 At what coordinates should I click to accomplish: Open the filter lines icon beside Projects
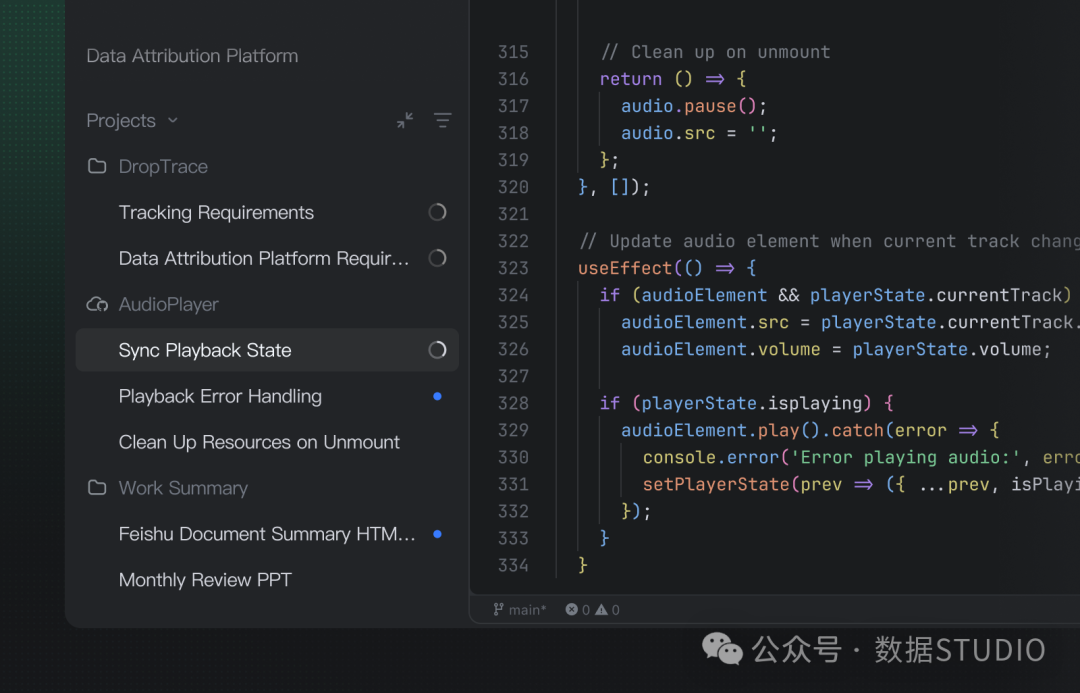tap(443, 121)
